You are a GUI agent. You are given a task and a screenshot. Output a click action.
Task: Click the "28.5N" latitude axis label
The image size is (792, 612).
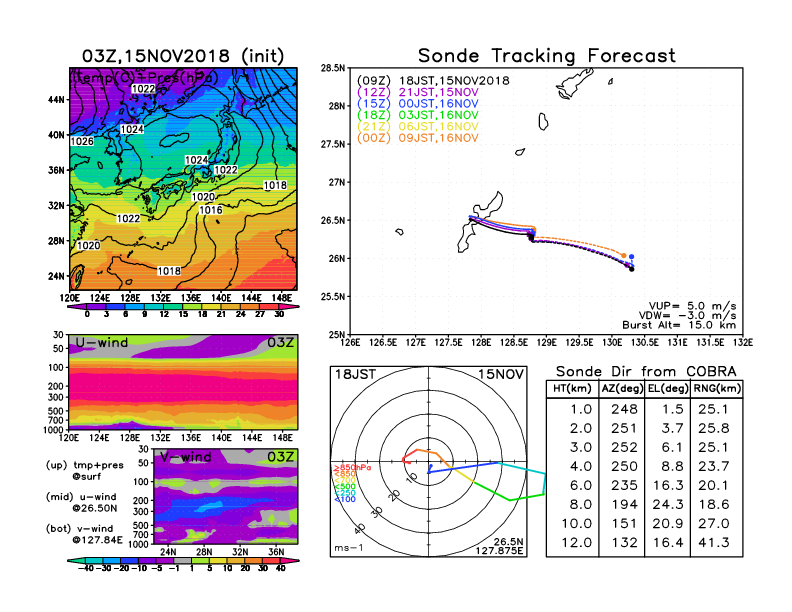[333, 68]
